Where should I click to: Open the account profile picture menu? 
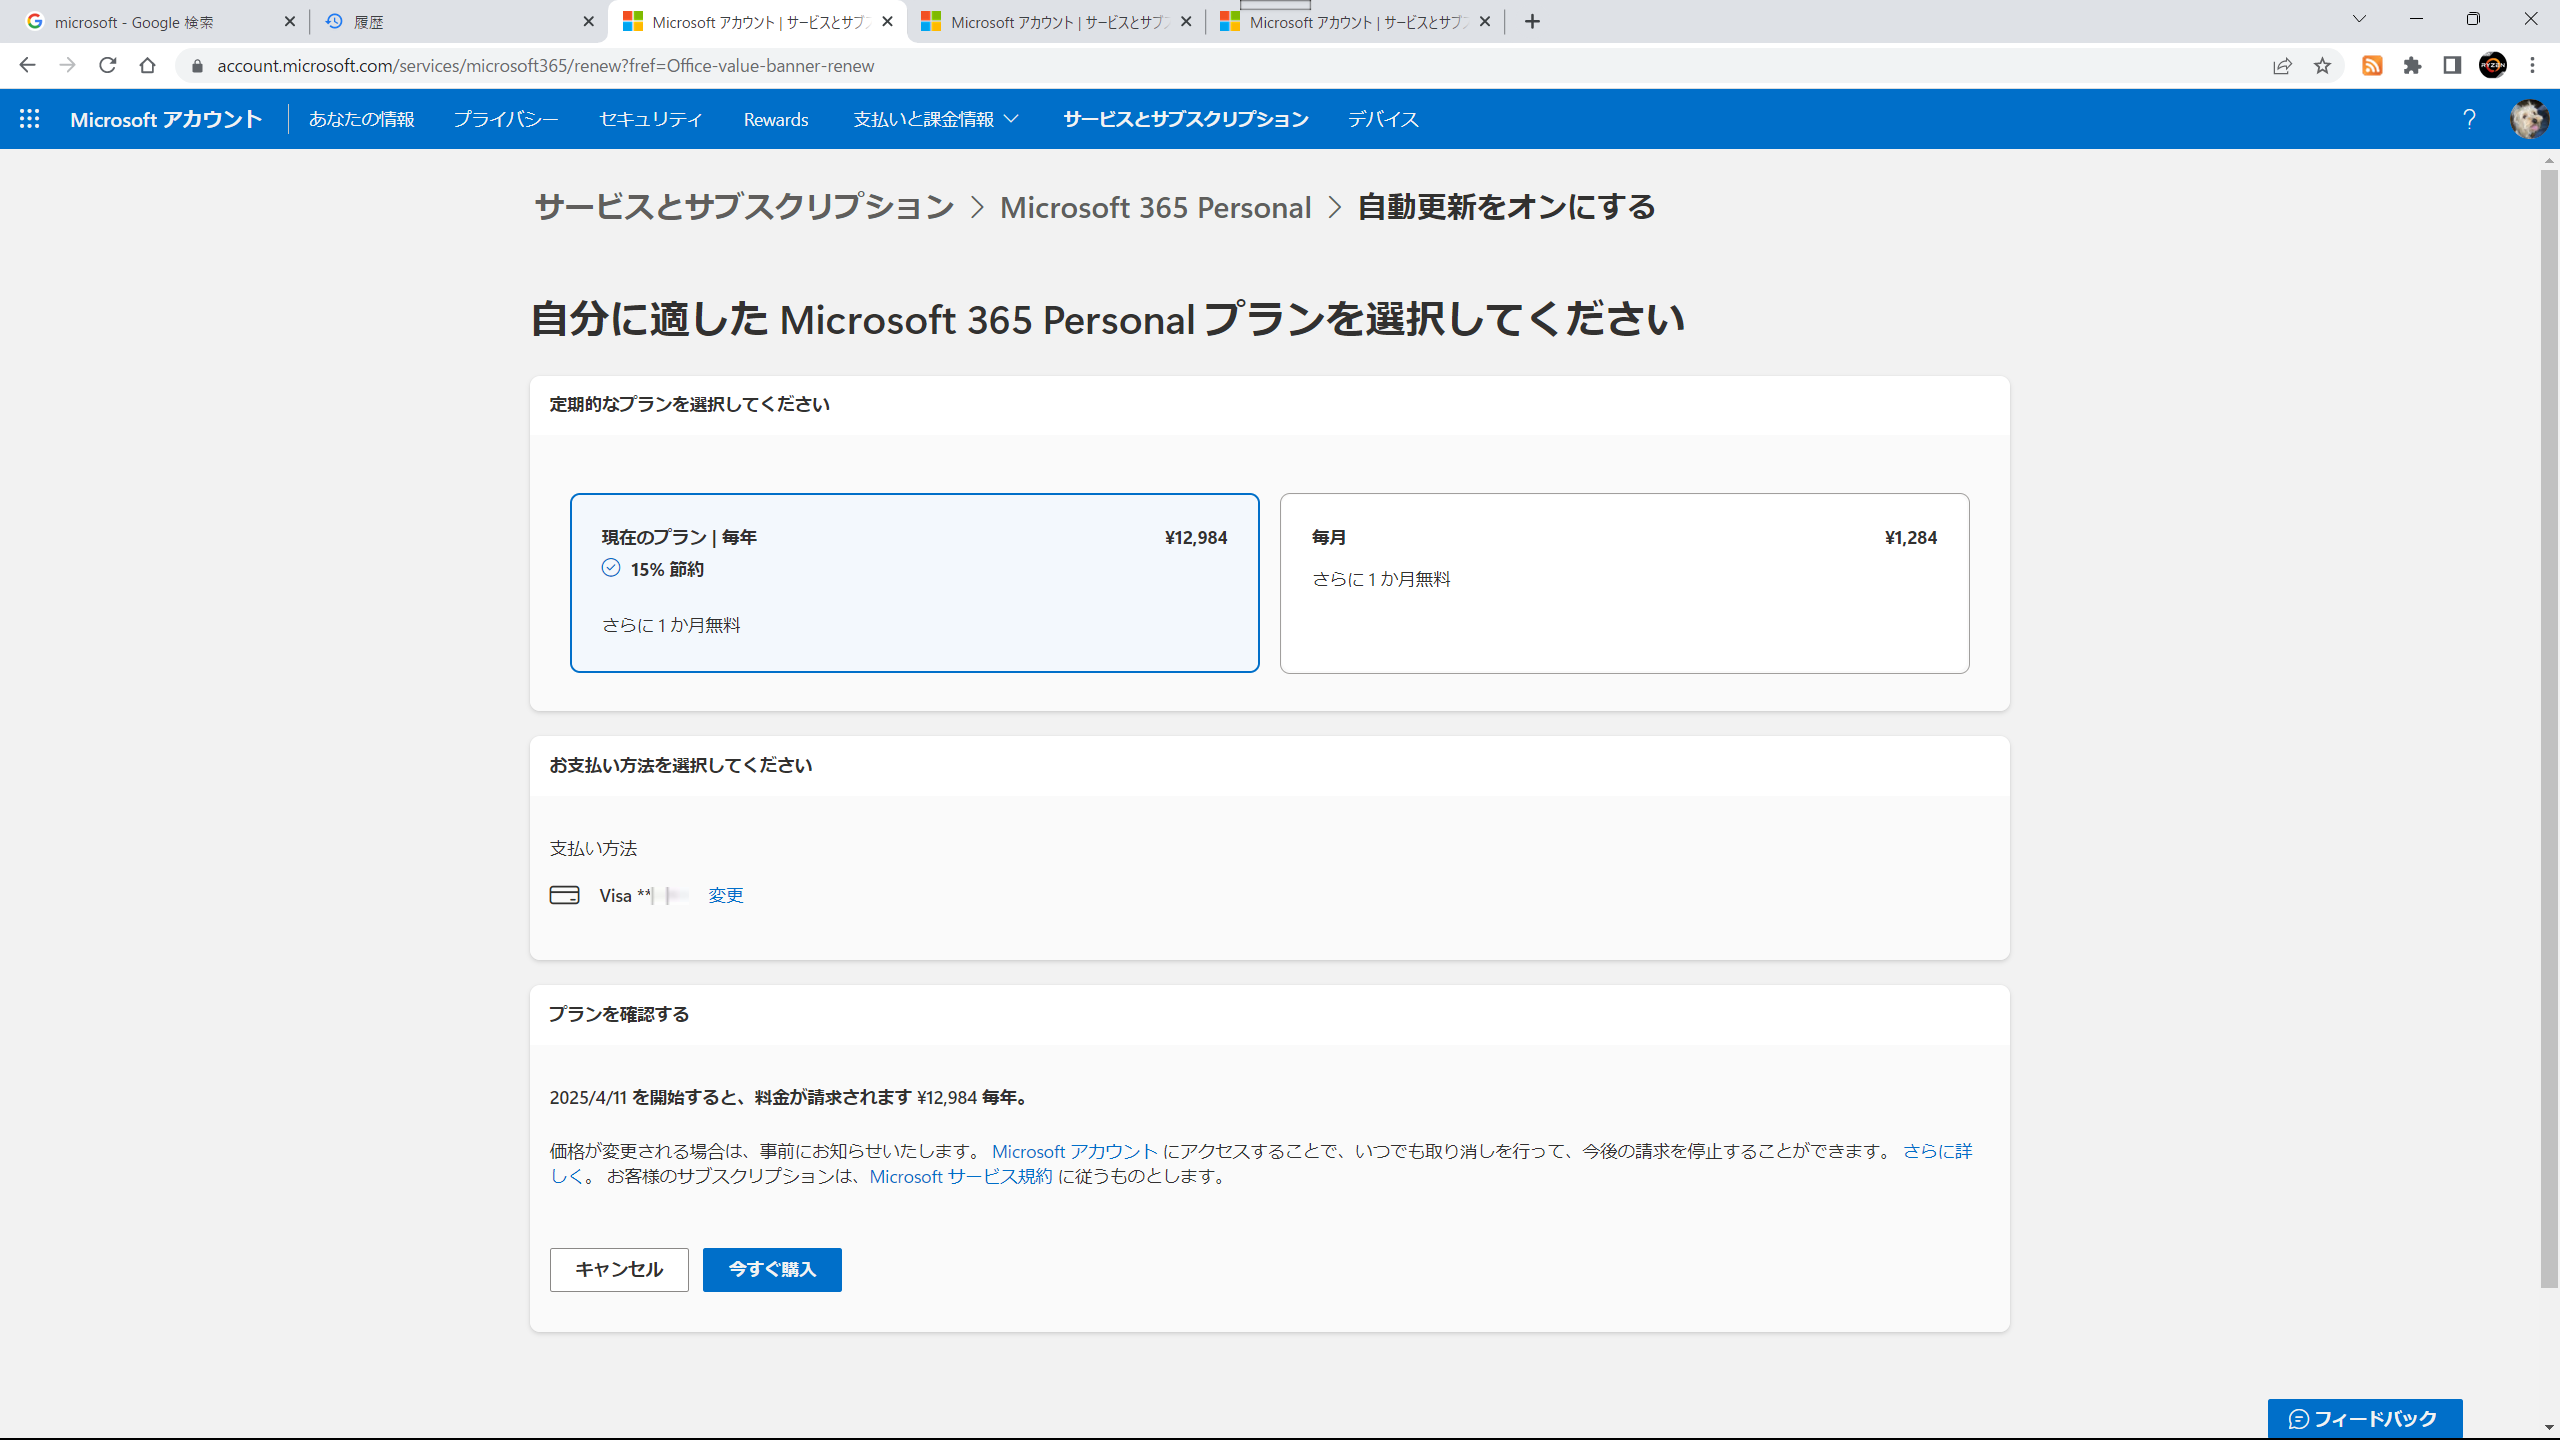(2529, 119)
